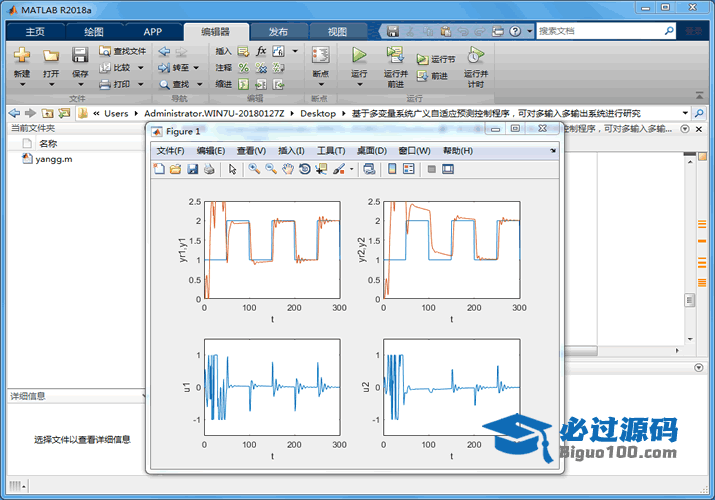Toggle the Zoom Out tool in Figure 1

(271, 169)
